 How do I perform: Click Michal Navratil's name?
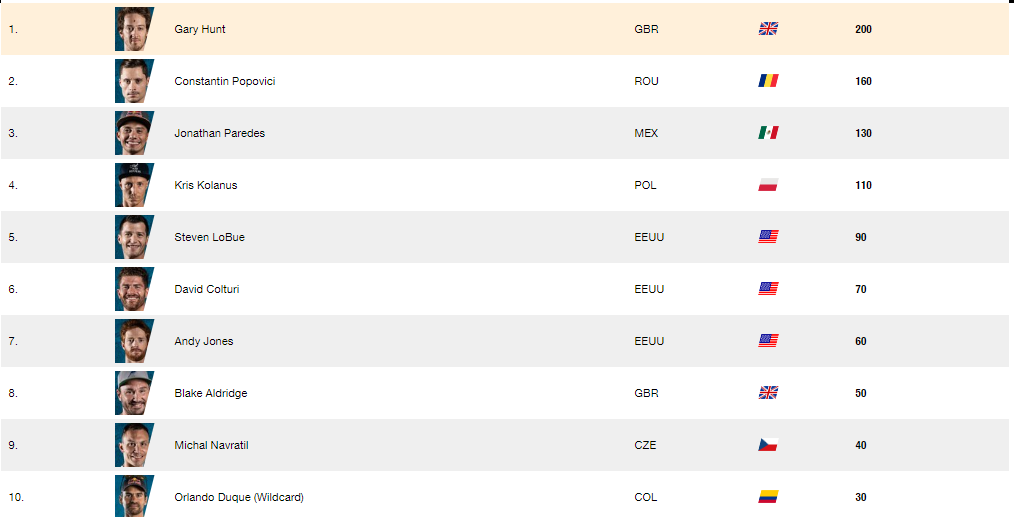coord(211,445)
